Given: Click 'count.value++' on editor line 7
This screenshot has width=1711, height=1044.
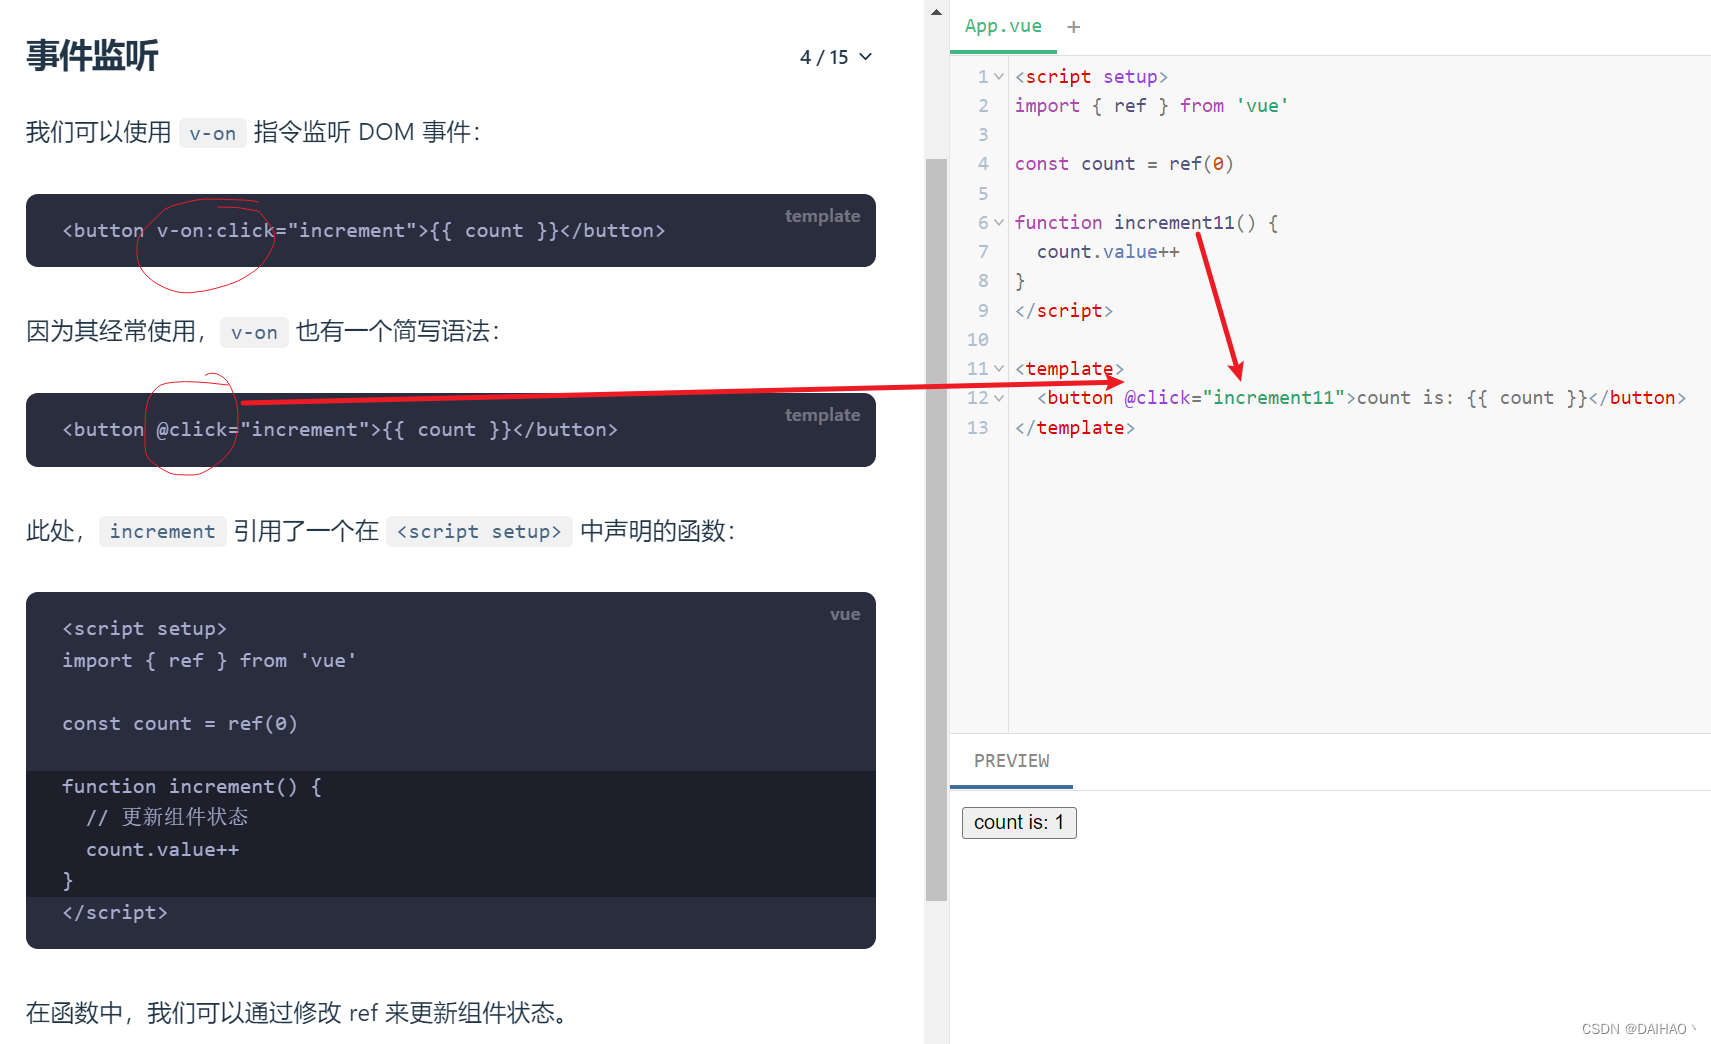Looking at the screenshot, I should click(x=1108, y=252).
